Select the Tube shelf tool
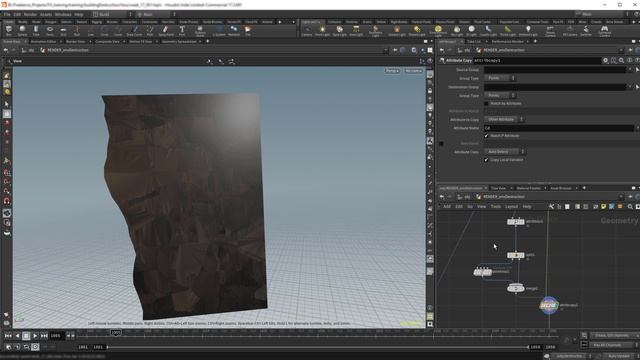640x360 pixels. 36,31
